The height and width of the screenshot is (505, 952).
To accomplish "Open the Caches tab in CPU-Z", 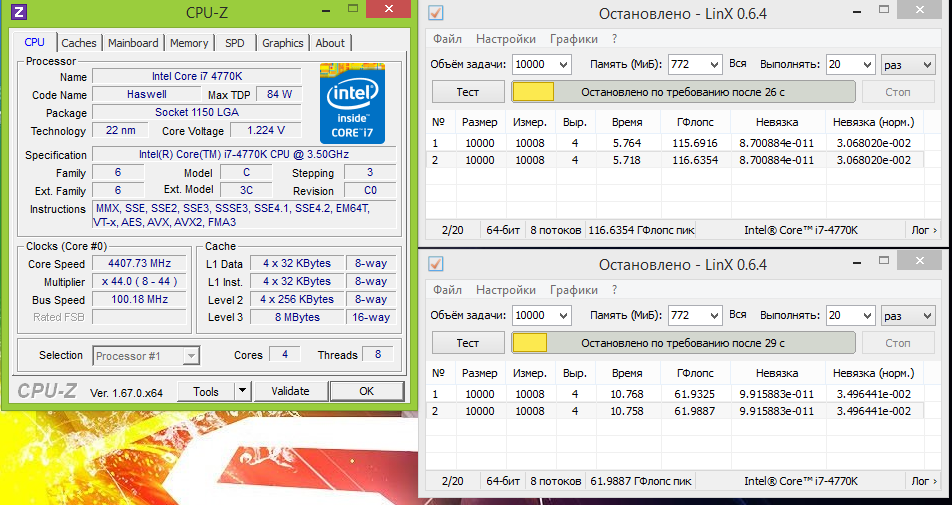I will click(78, 43).
